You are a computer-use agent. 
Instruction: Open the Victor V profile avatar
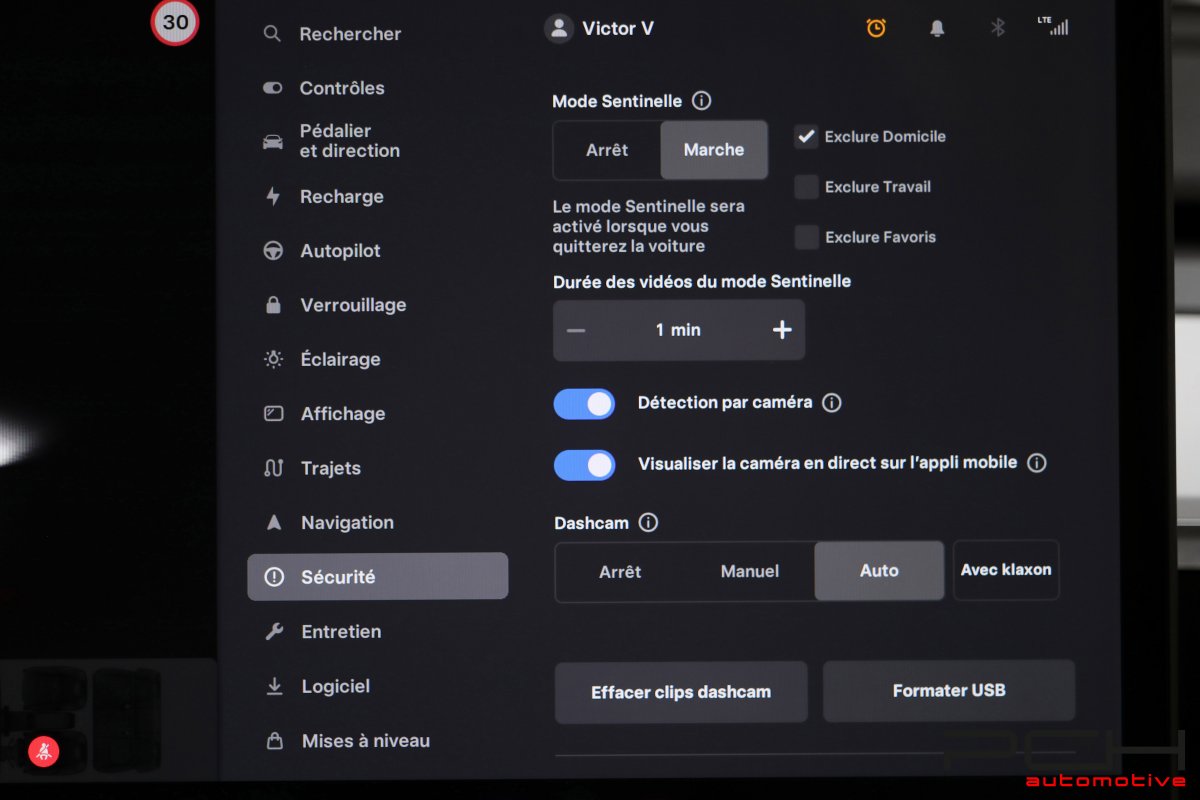[558, 28]
